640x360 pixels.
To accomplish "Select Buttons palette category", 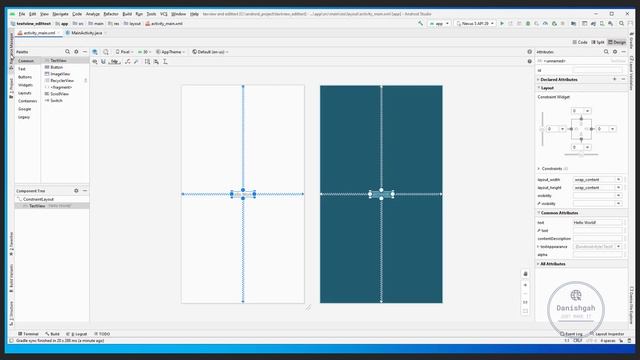I will coord(25,77).
